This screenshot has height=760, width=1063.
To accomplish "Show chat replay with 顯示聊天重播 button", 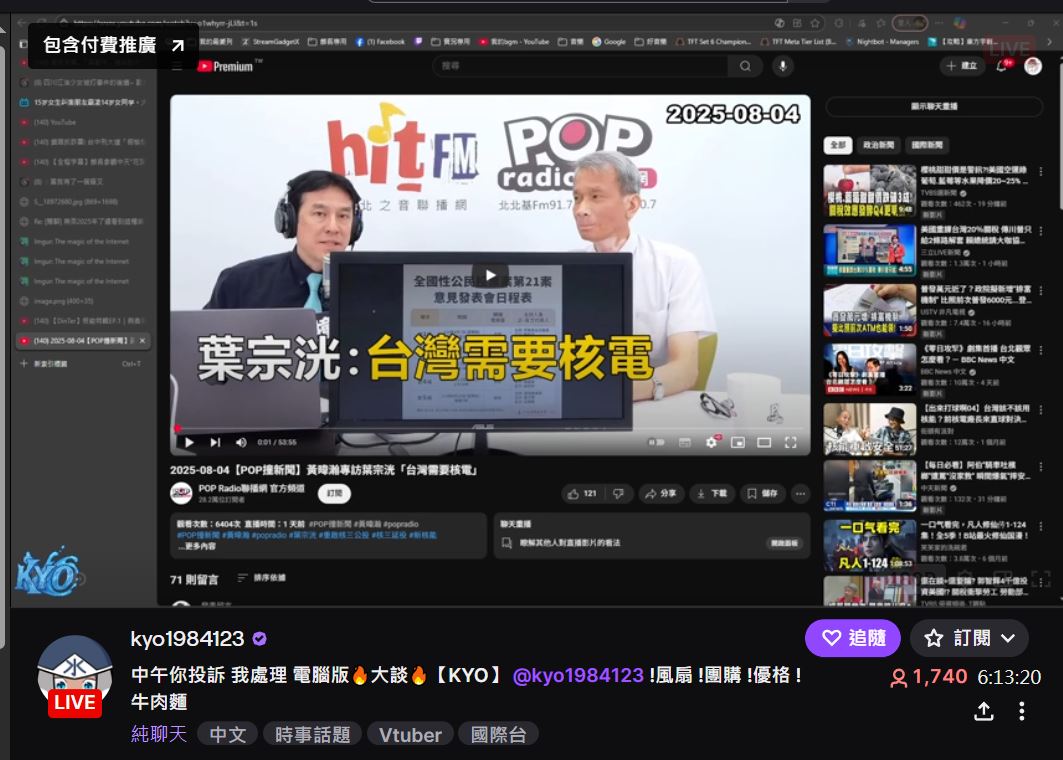I will pos(934,106).
